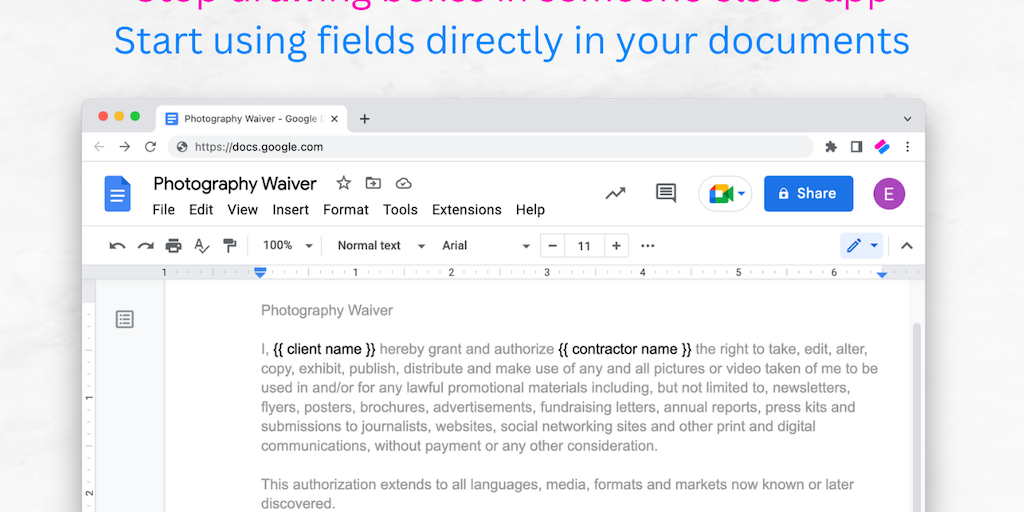Screen dimensions: 1024x512
Task: Click the left indent ruler marker
Action: tap(260, 272)
